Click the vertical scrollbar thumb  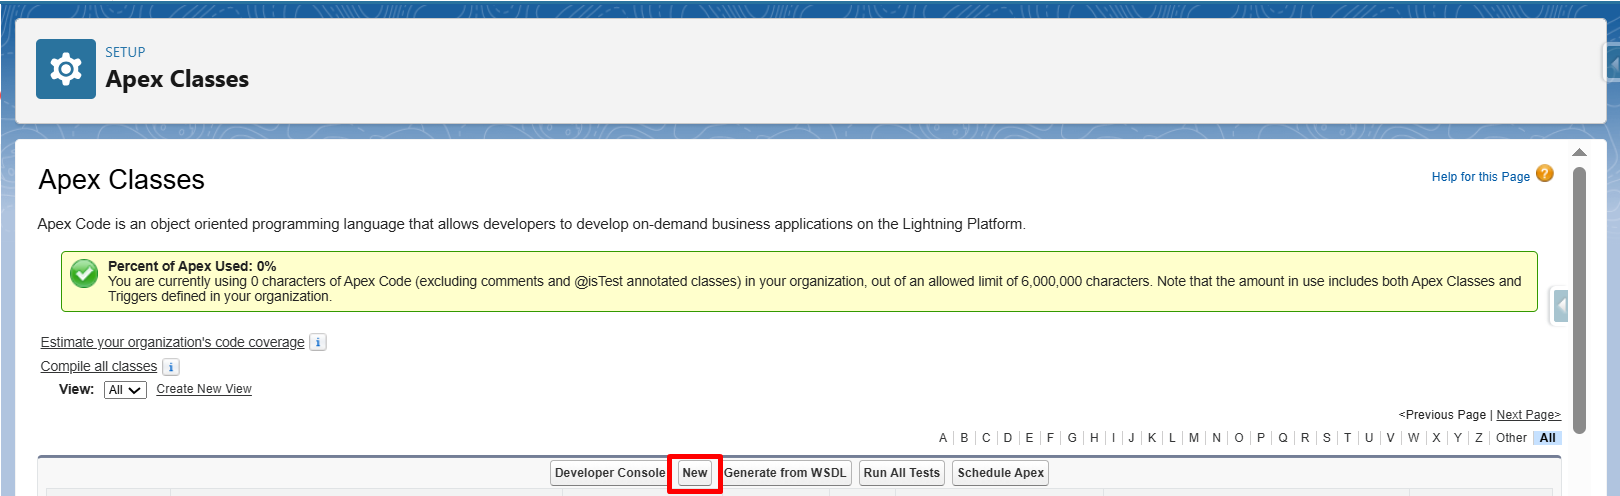[1579, 300]
